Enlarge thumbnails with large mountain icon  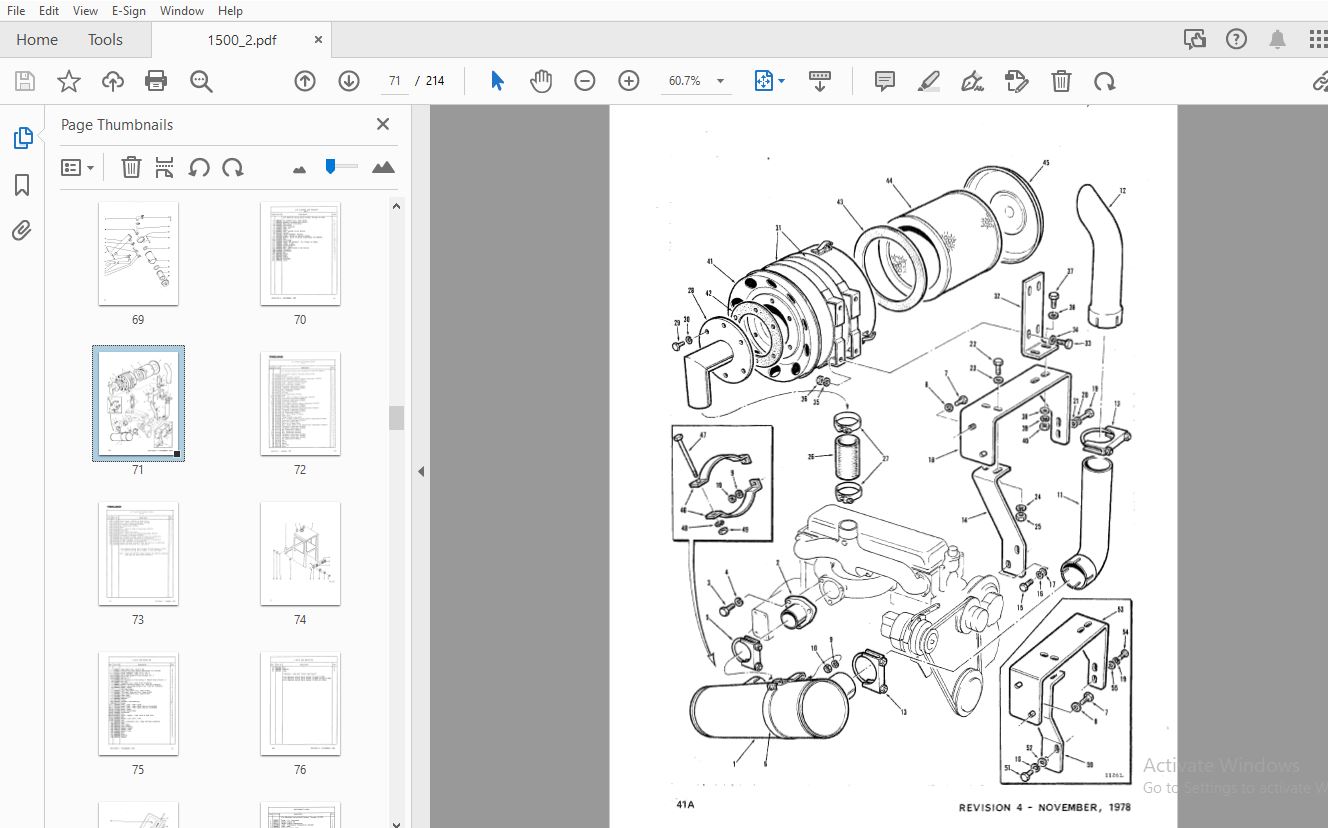pyautogui.click(x=383, y=168)
